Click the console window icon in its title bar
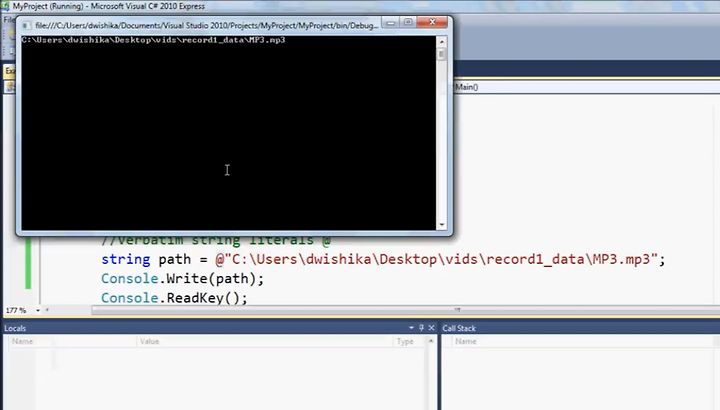 pyautogui.click(x=26, y=26)
